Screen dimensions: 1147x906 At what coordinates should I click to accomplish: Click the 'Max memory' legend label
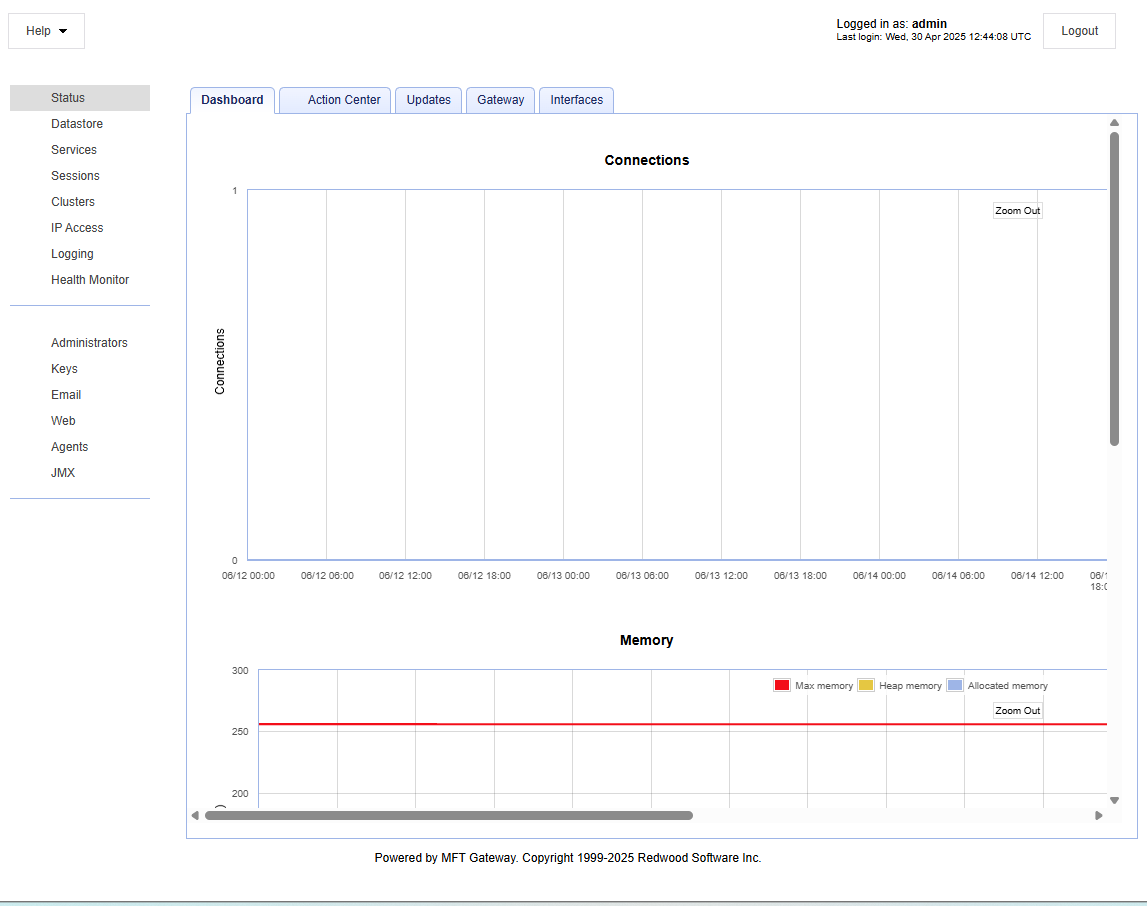click(x=824, y=686)
